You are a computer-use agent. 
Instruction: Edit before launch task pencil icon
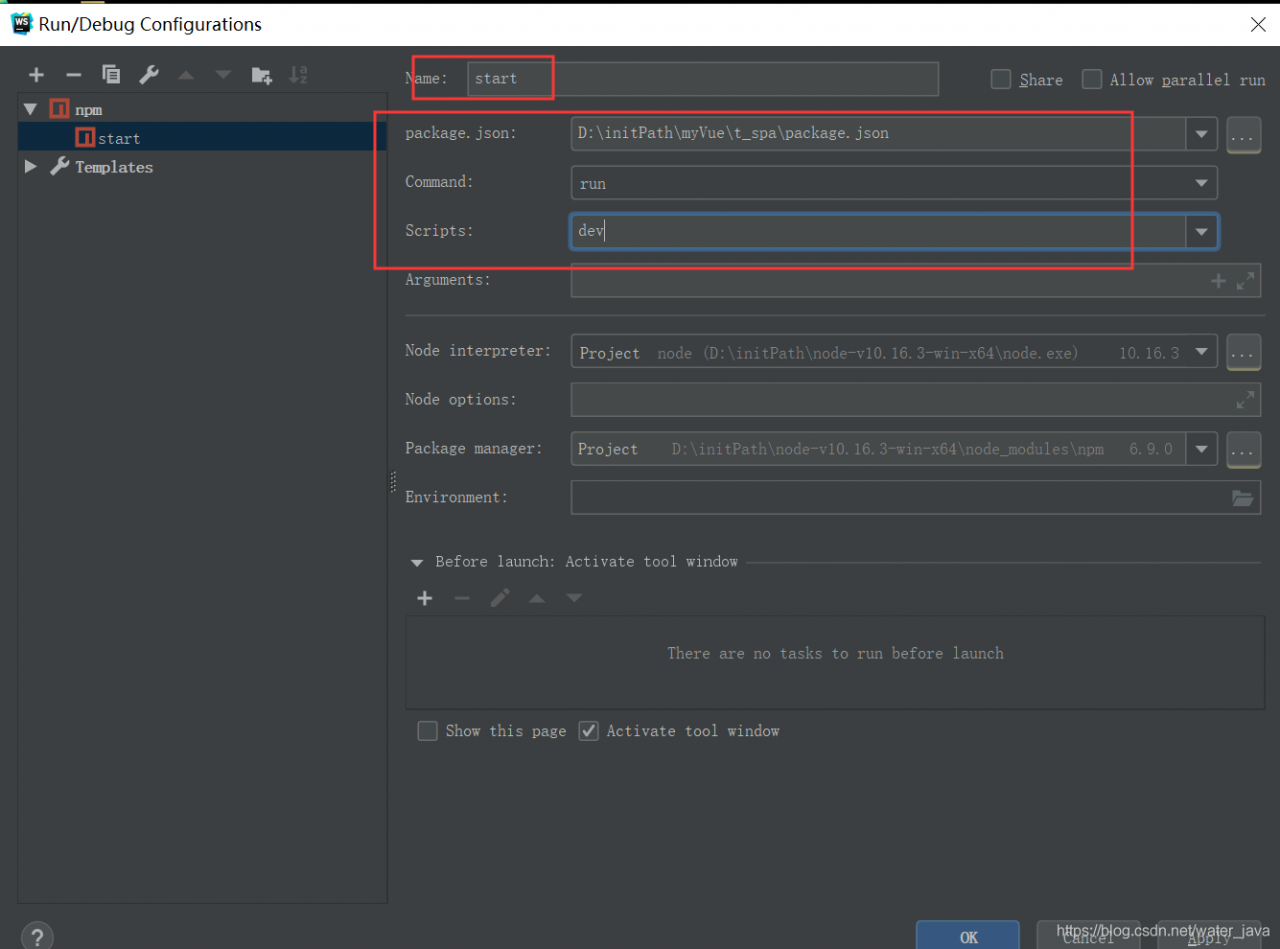click(500, 598)
